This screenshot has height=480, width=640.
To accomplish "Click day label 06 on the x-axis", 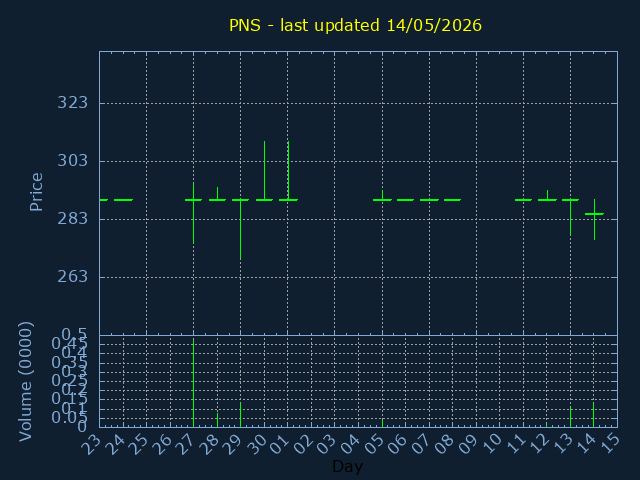I will (398, 444).
